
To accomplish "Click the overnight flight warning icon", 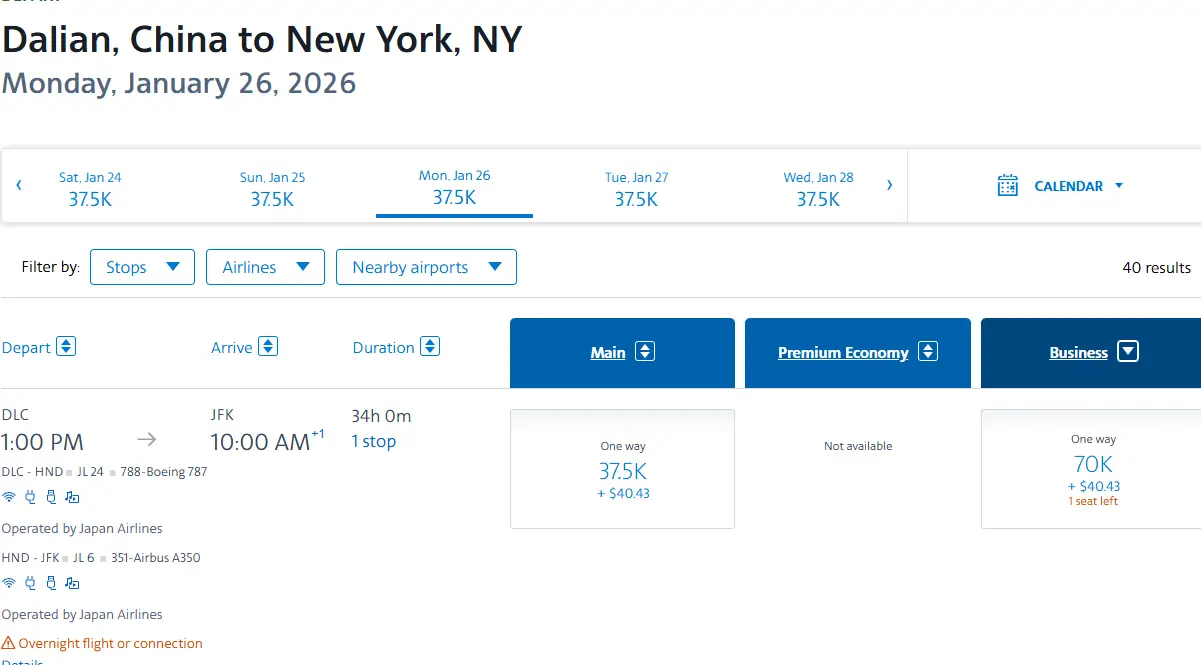I will click(9, 643).
